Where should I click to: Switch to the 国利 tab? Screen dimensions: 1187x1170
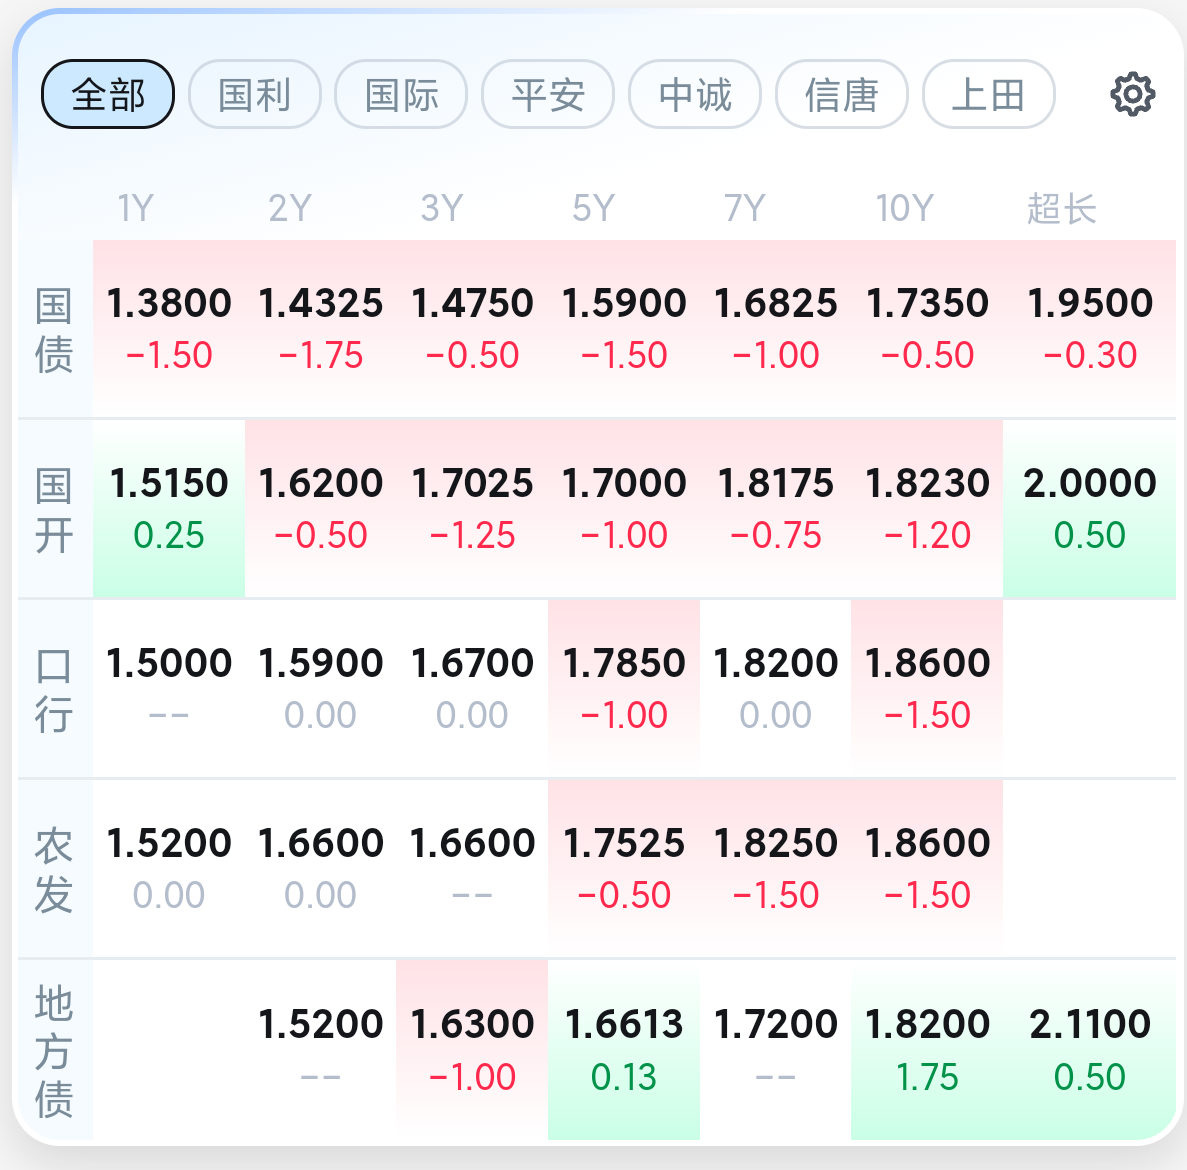(x=254, y=95)
